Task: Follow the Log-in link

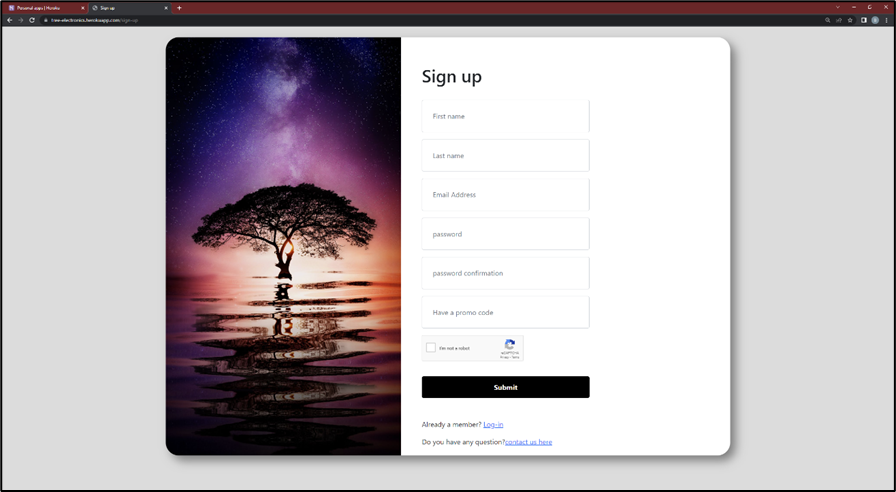Action: (493, 425)
